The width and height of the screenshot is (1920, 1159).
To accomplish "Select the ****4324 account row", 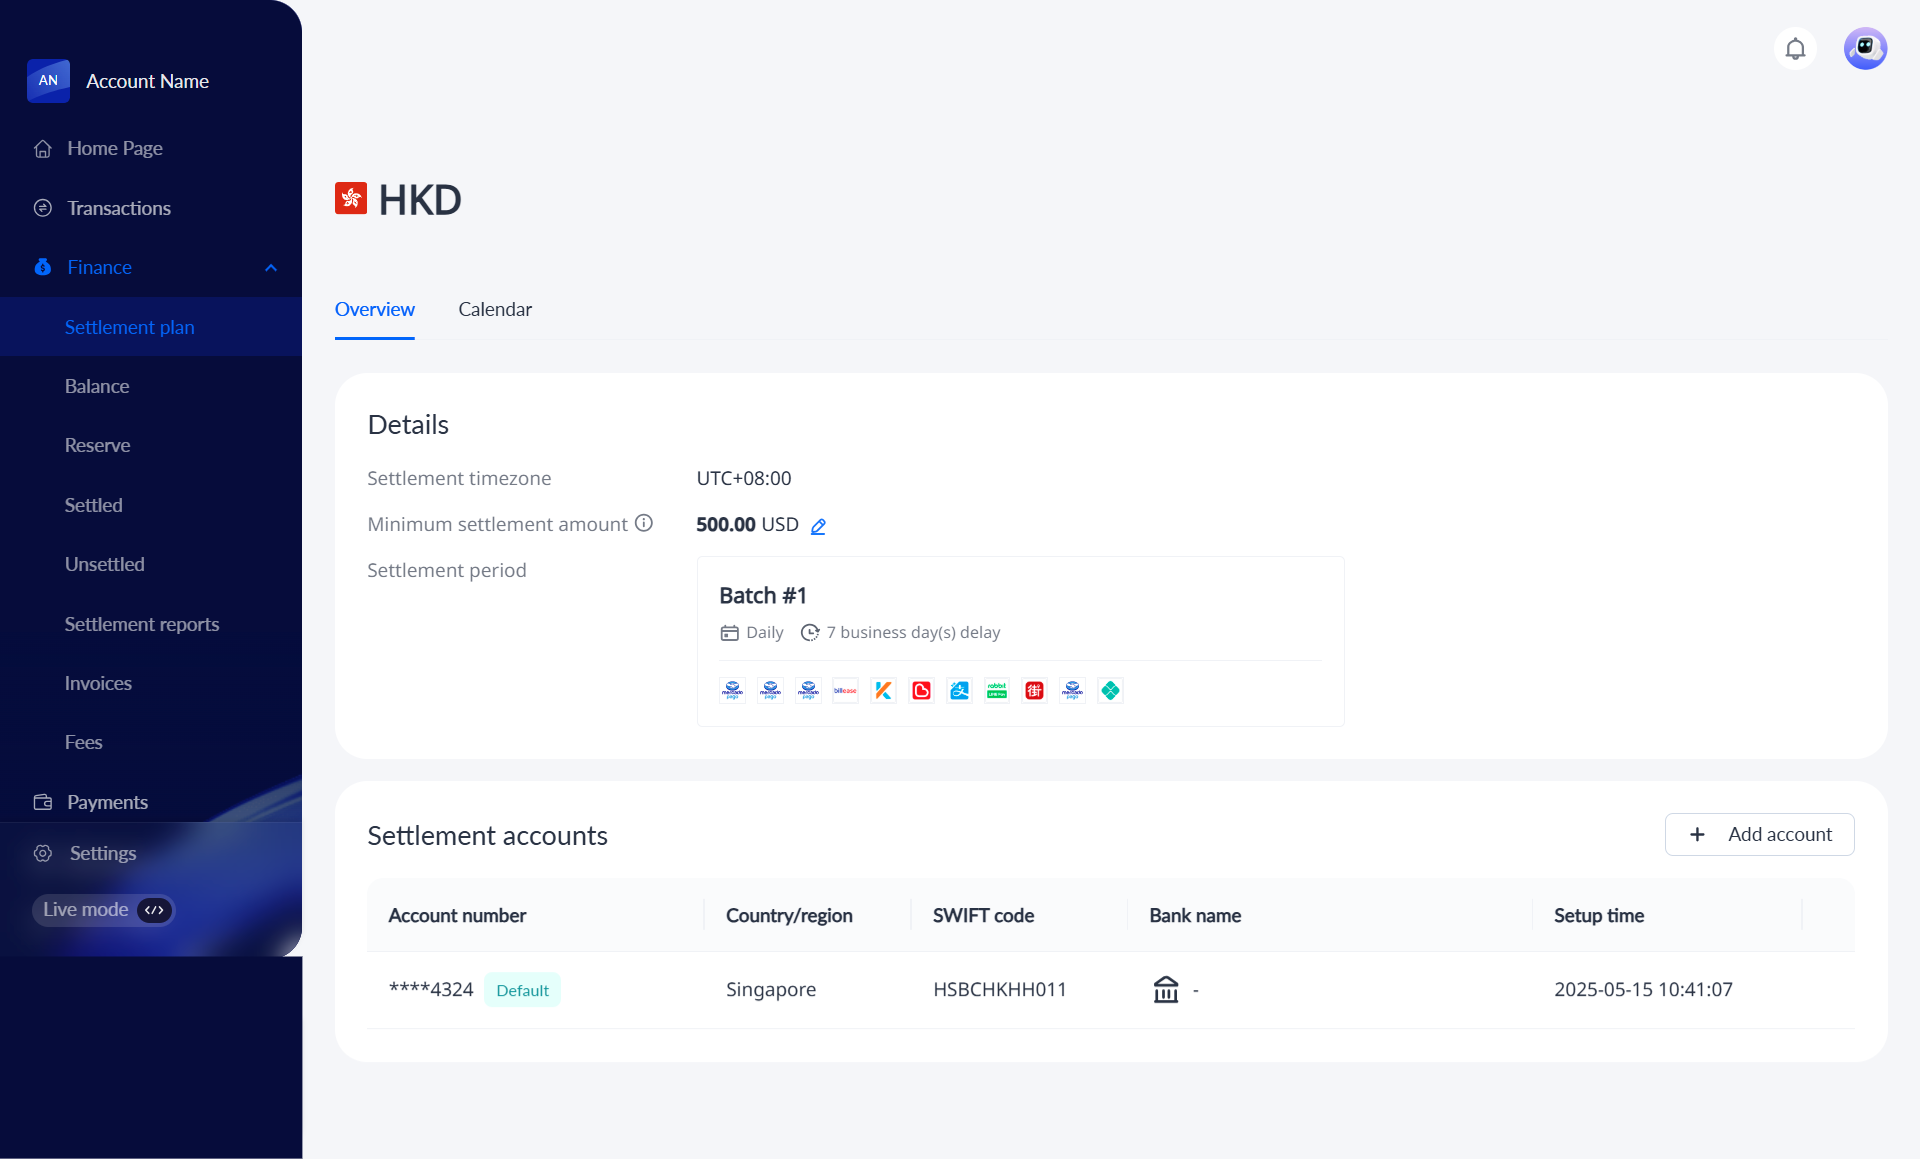I will pos(431,990).
